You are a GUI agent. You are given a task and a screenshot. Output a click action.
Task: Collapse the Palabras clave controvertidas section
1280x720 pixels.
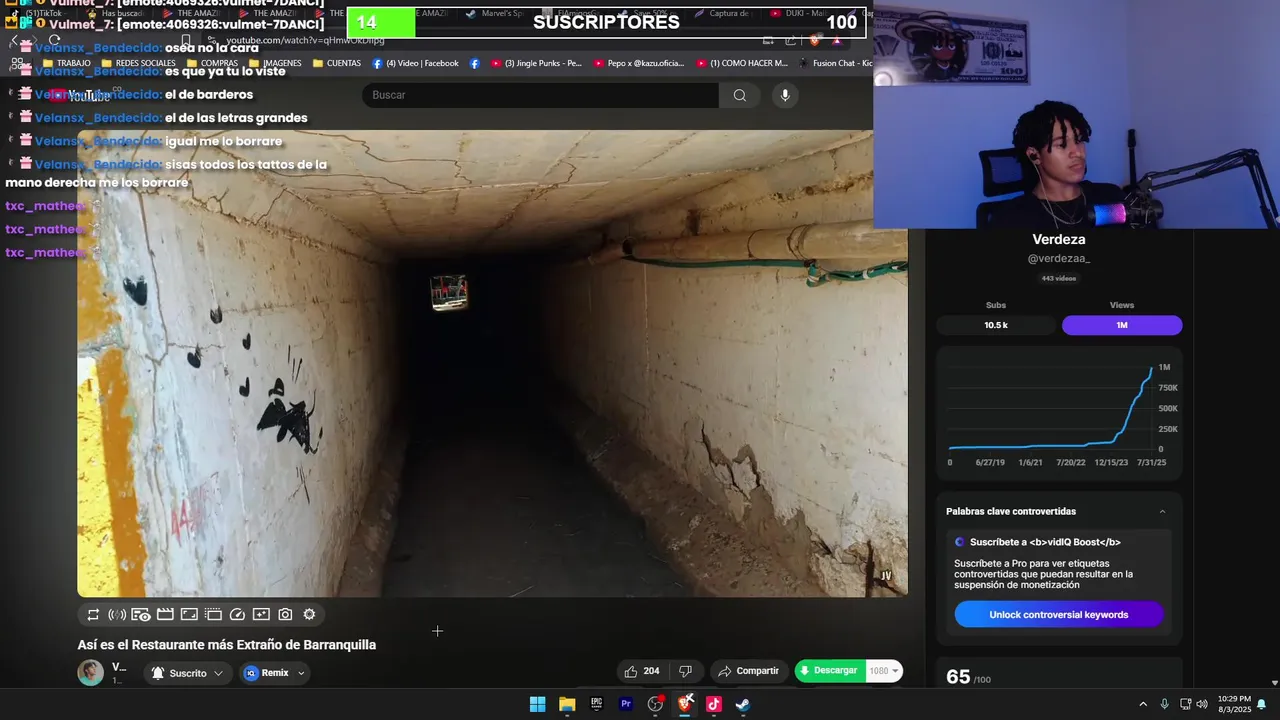[1162, 511]
